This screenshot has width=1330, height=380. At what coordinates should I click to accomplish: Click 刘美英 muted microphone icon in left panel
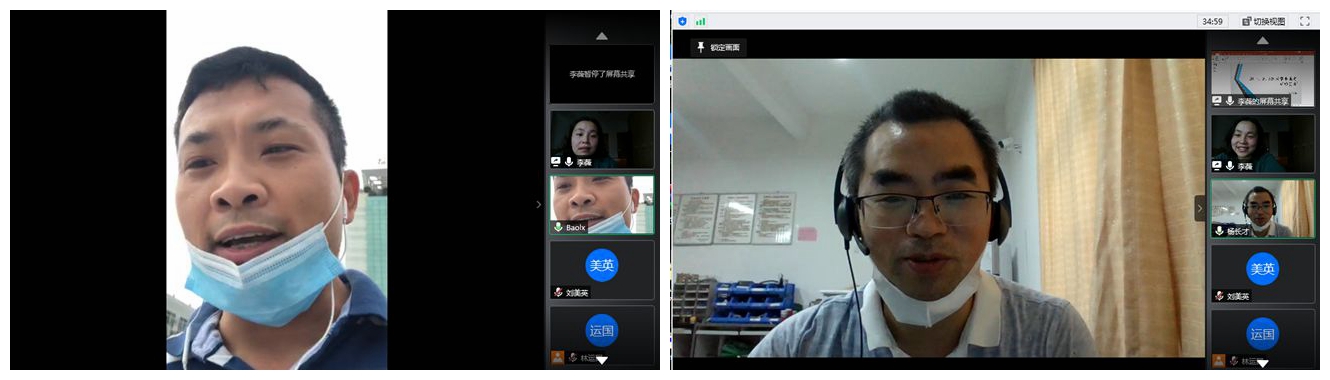click(558, 293)
